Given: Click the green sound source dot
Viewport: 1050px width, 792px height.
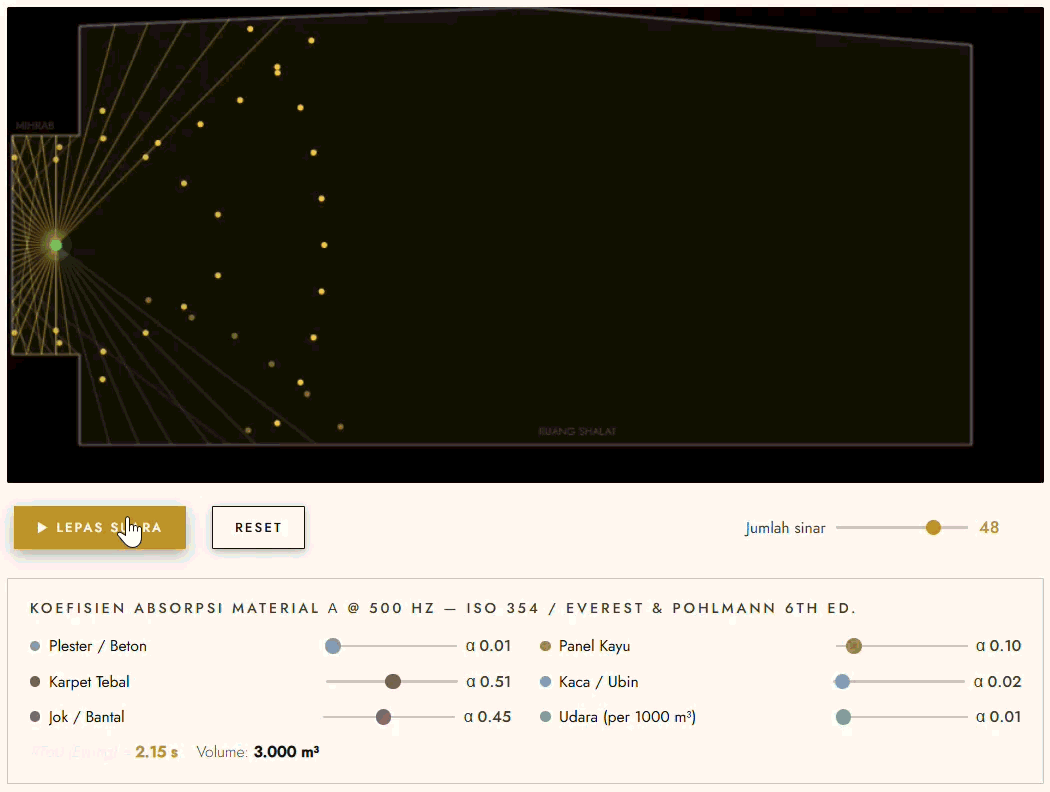Looking at the screenshot, I should click(56, 245).
